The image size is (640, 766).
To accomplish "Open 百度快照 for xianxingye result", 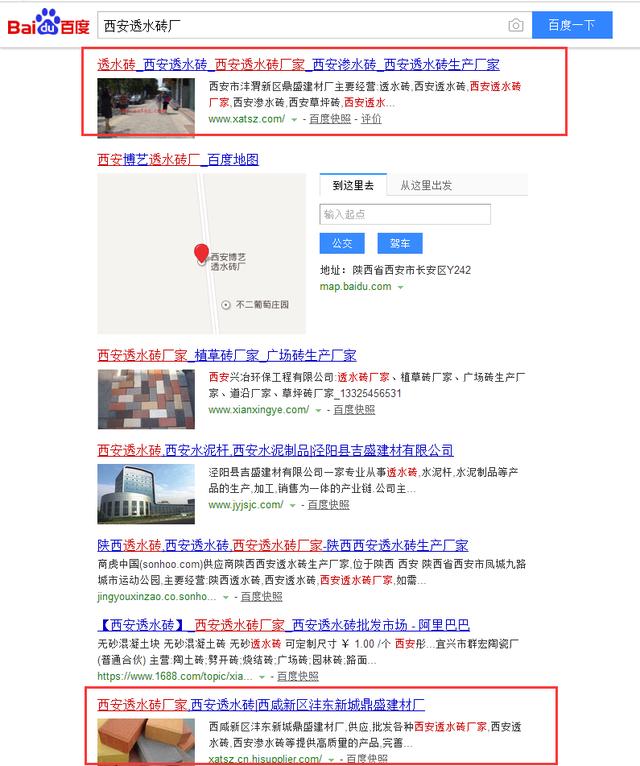I will (354, 410).
